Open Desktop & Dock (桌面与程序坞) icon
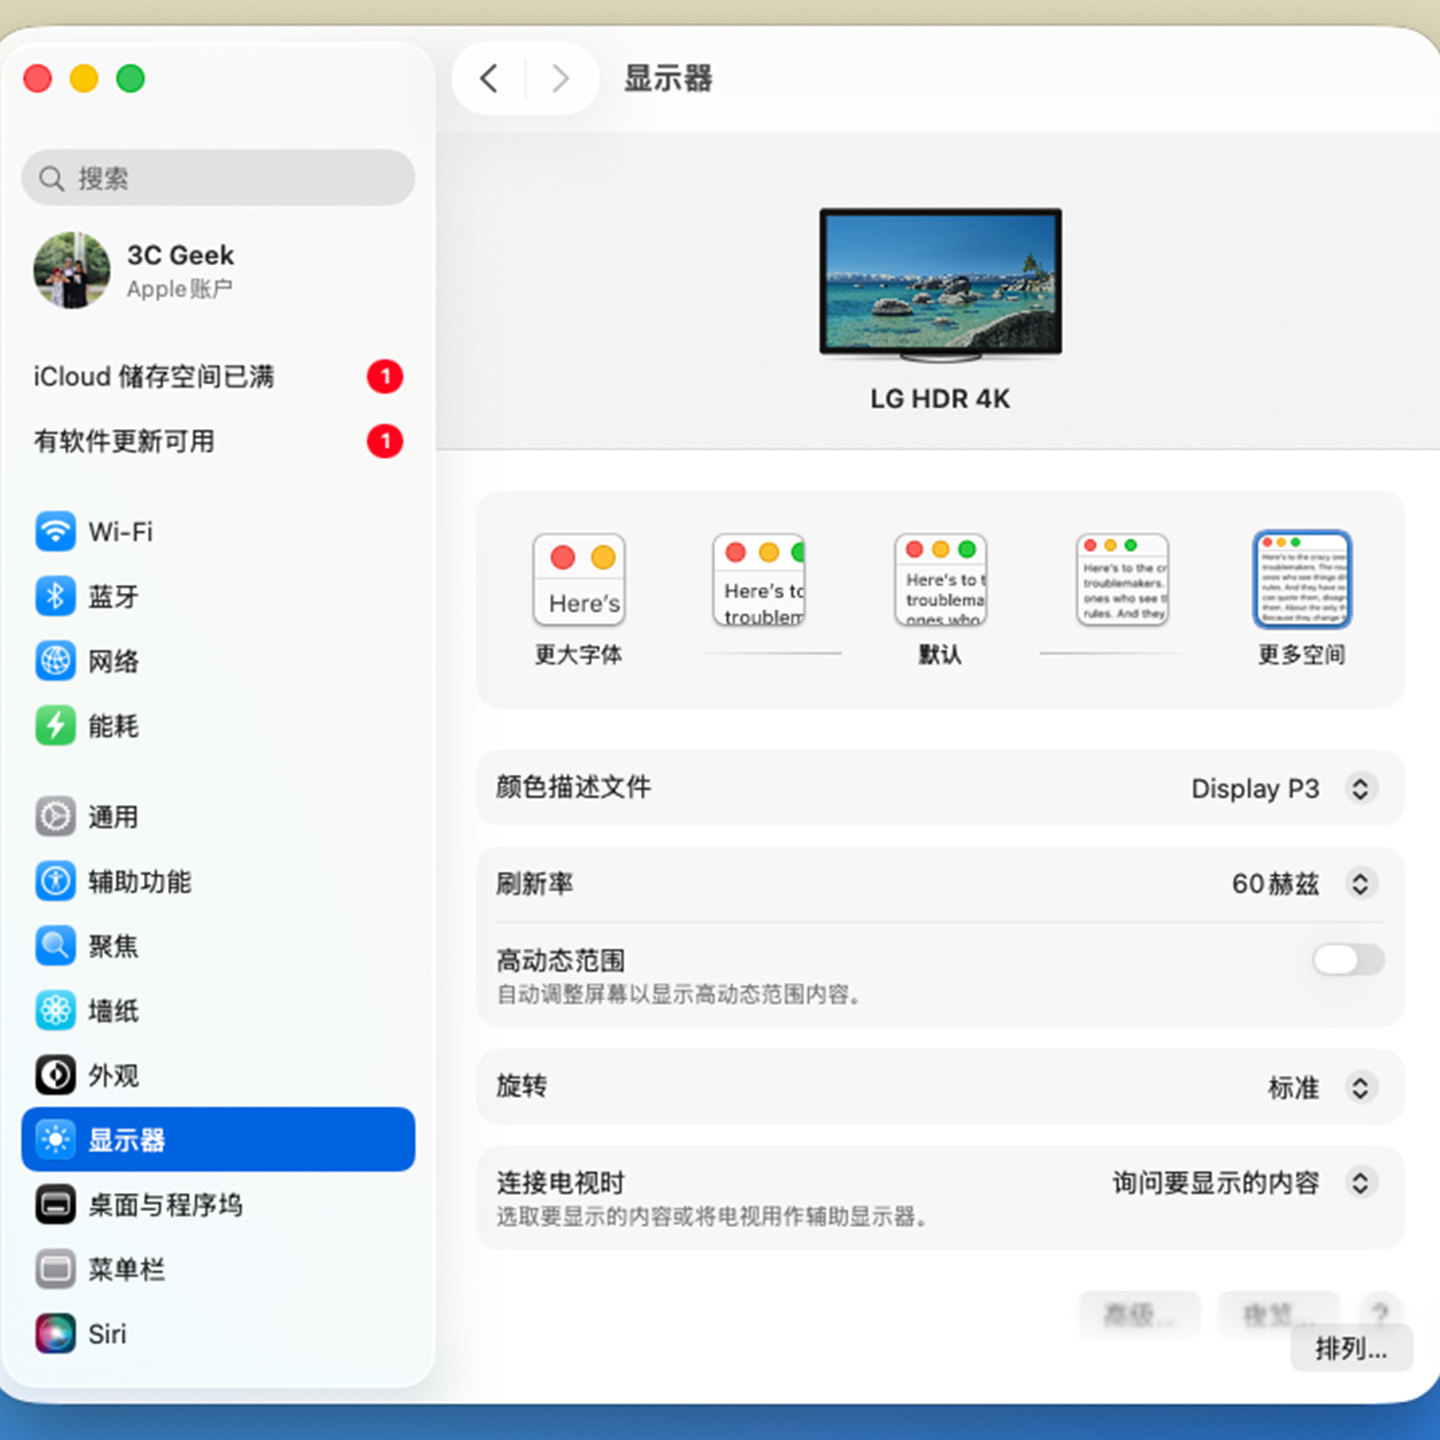Screen dimensions: 1440x1440 (55, 1204)
